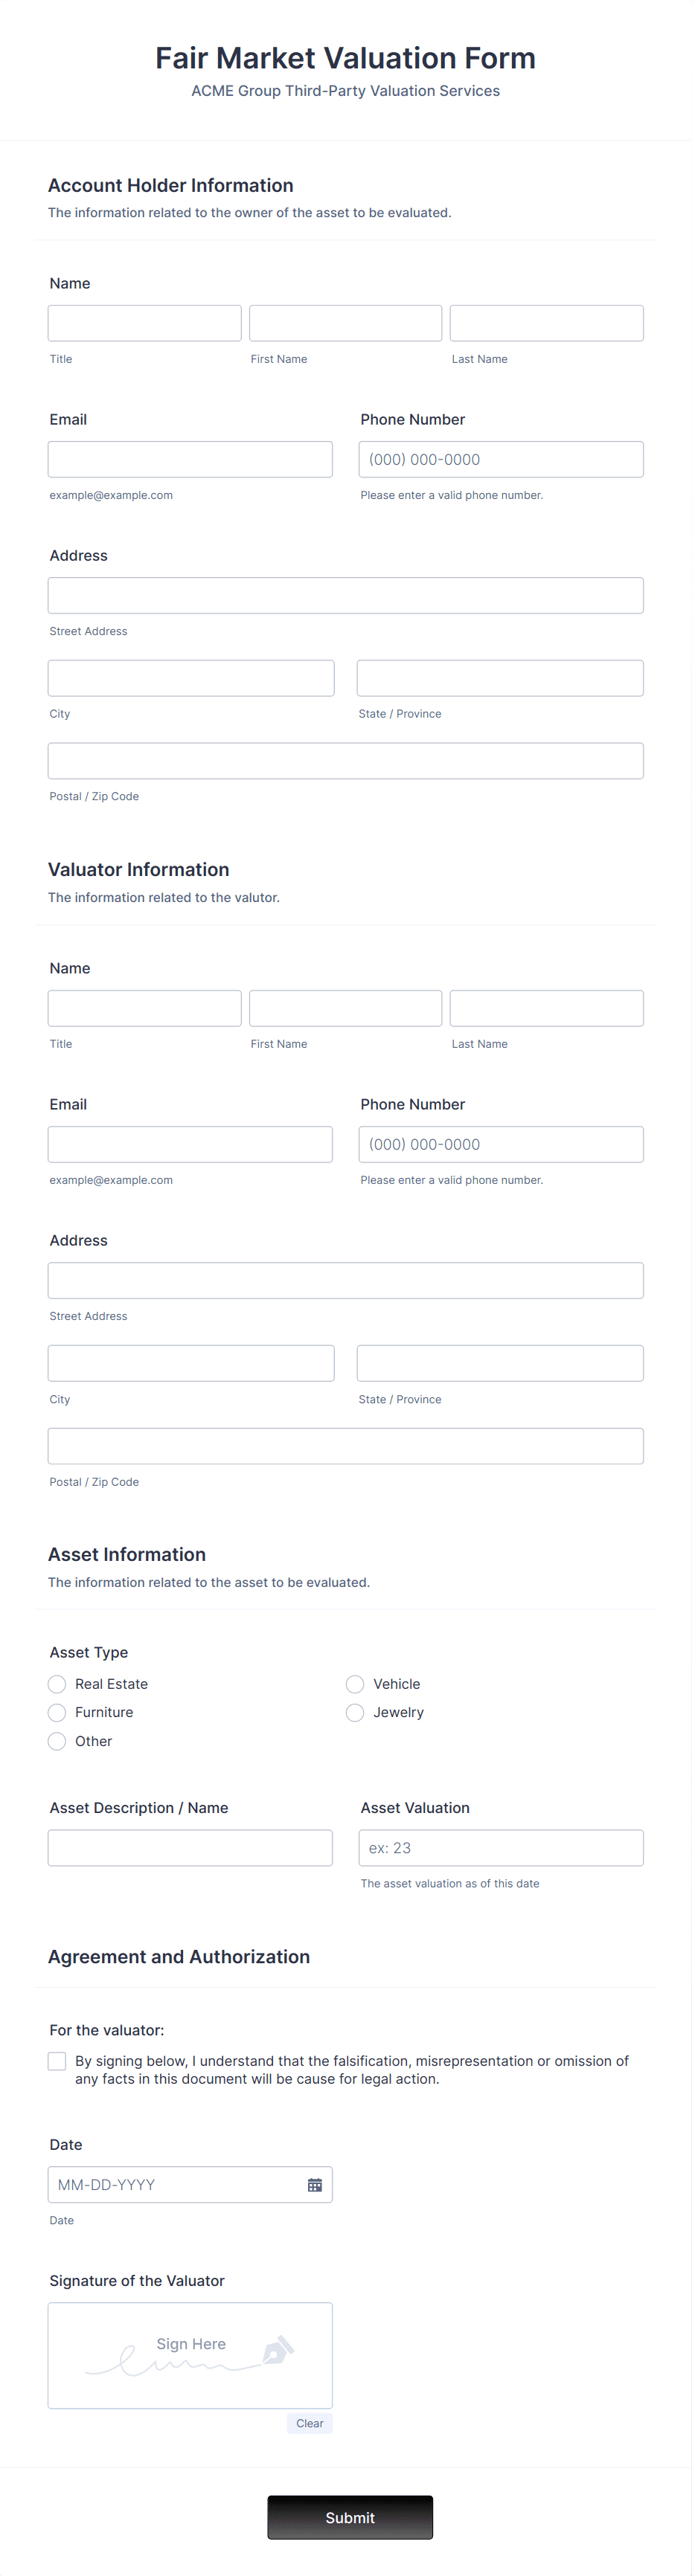The height and width of the screenshot is (2576, 692).
Task: Check the falsification agreement checkbox
Action: (x=57, y=2061)
